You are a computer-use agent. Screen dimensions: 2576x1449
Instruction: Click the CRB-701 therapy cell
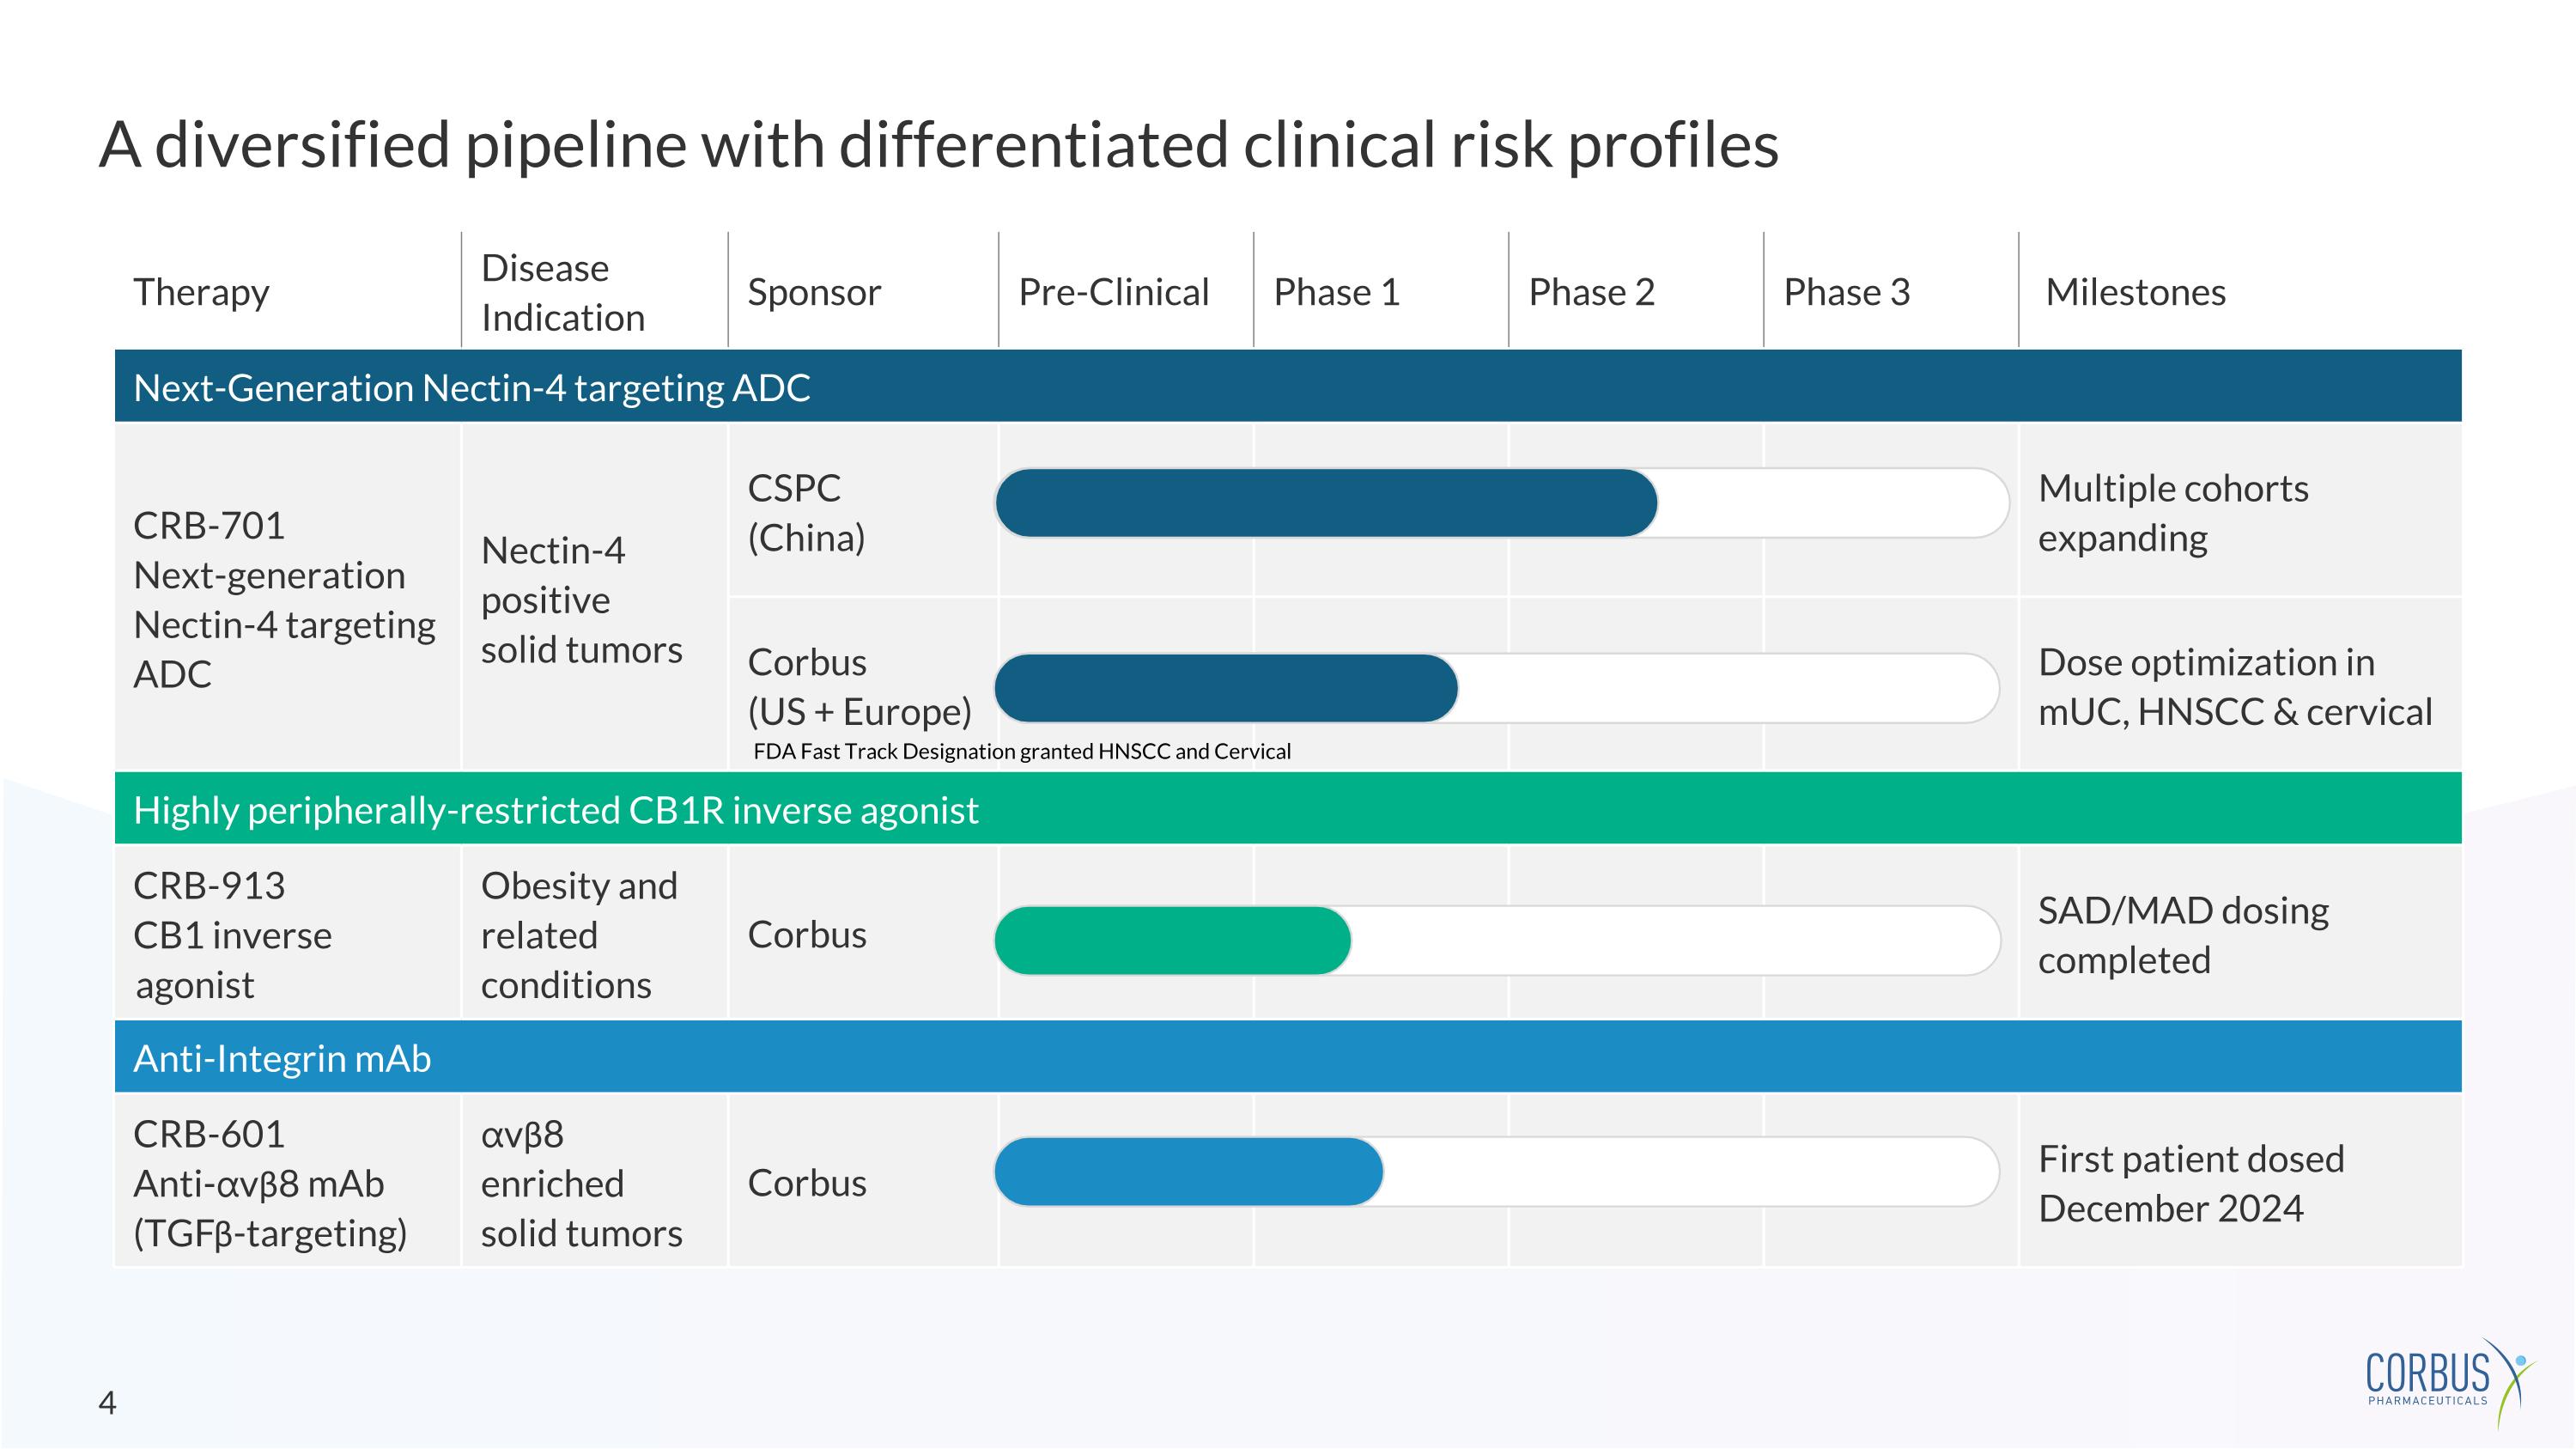pyautogui.click(x=284, y=599)
